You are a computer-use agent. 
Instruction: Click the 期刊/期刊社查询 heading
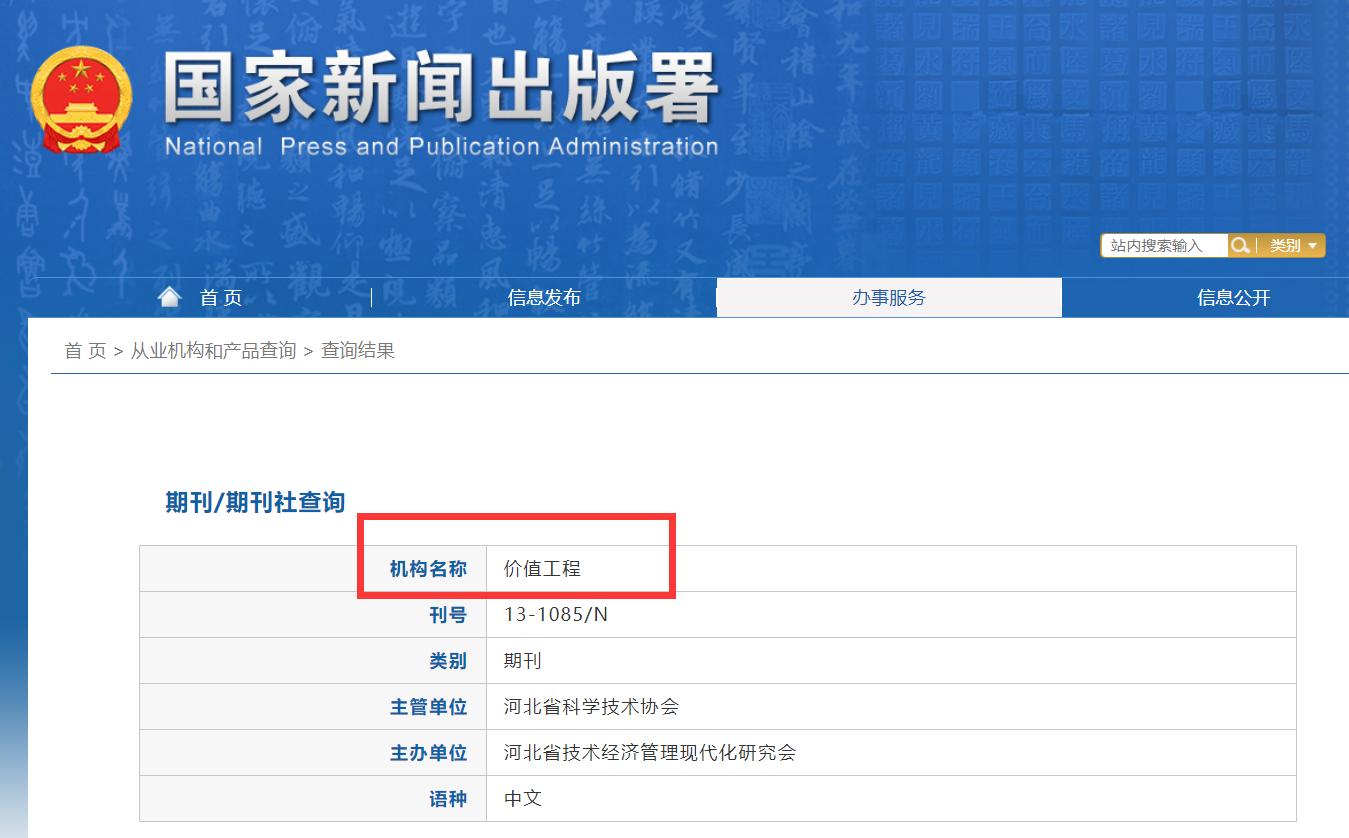pos(254,503)
